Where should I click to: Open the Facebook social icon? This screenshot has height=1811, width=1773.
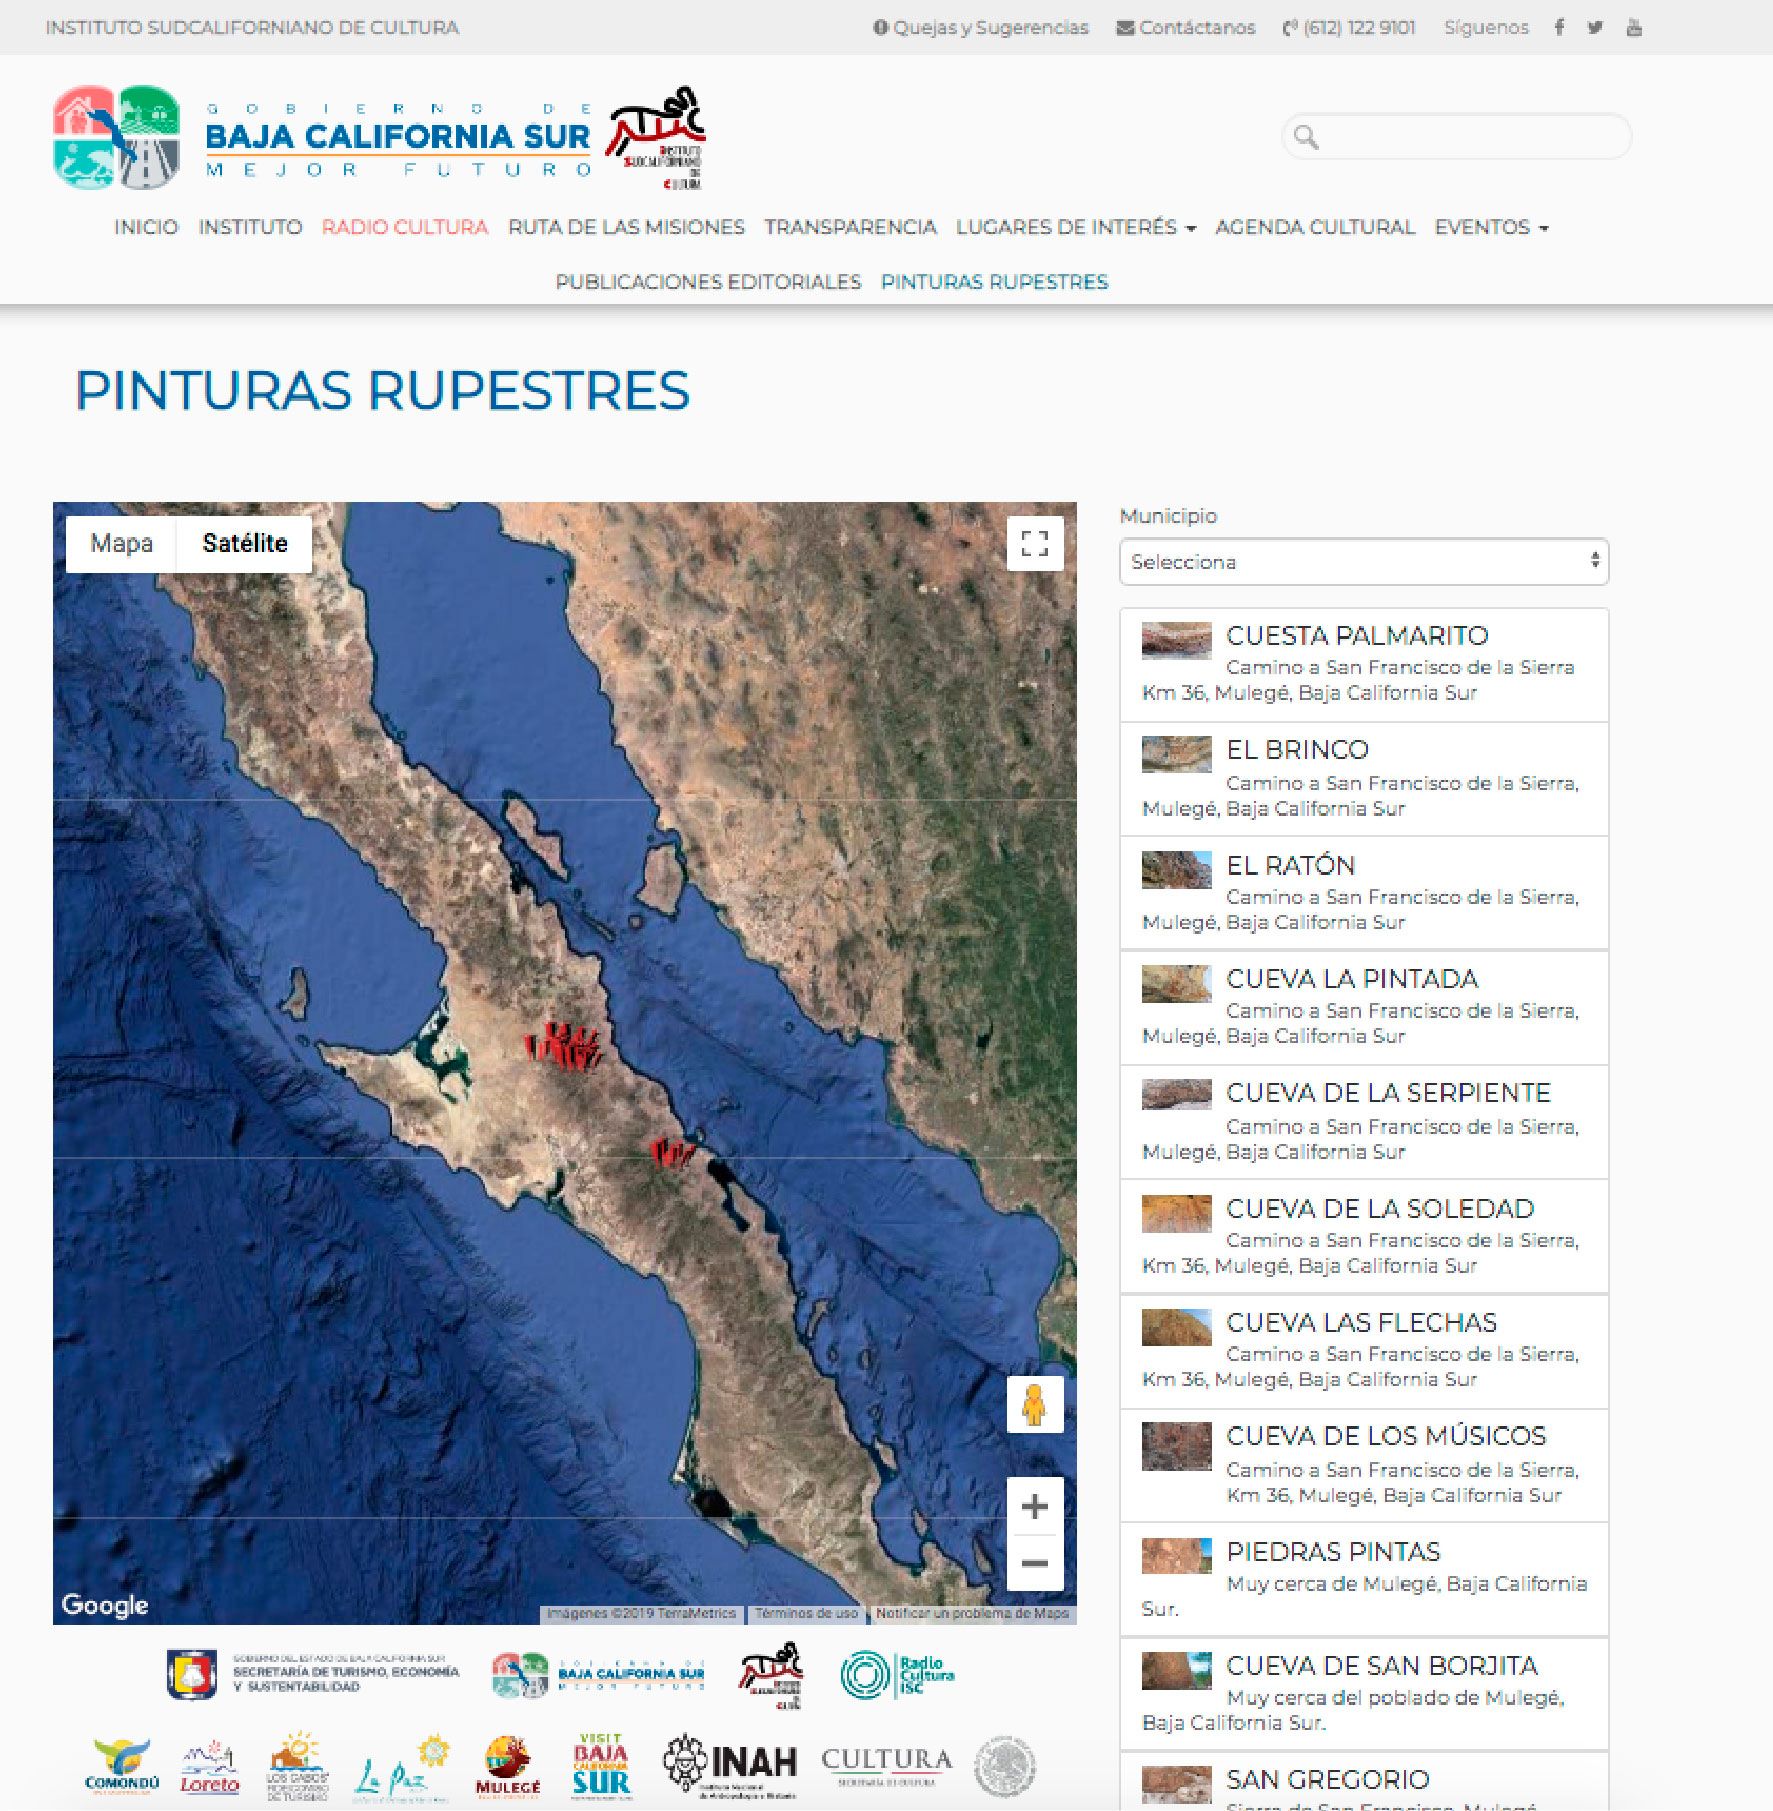coord(1558,27)
